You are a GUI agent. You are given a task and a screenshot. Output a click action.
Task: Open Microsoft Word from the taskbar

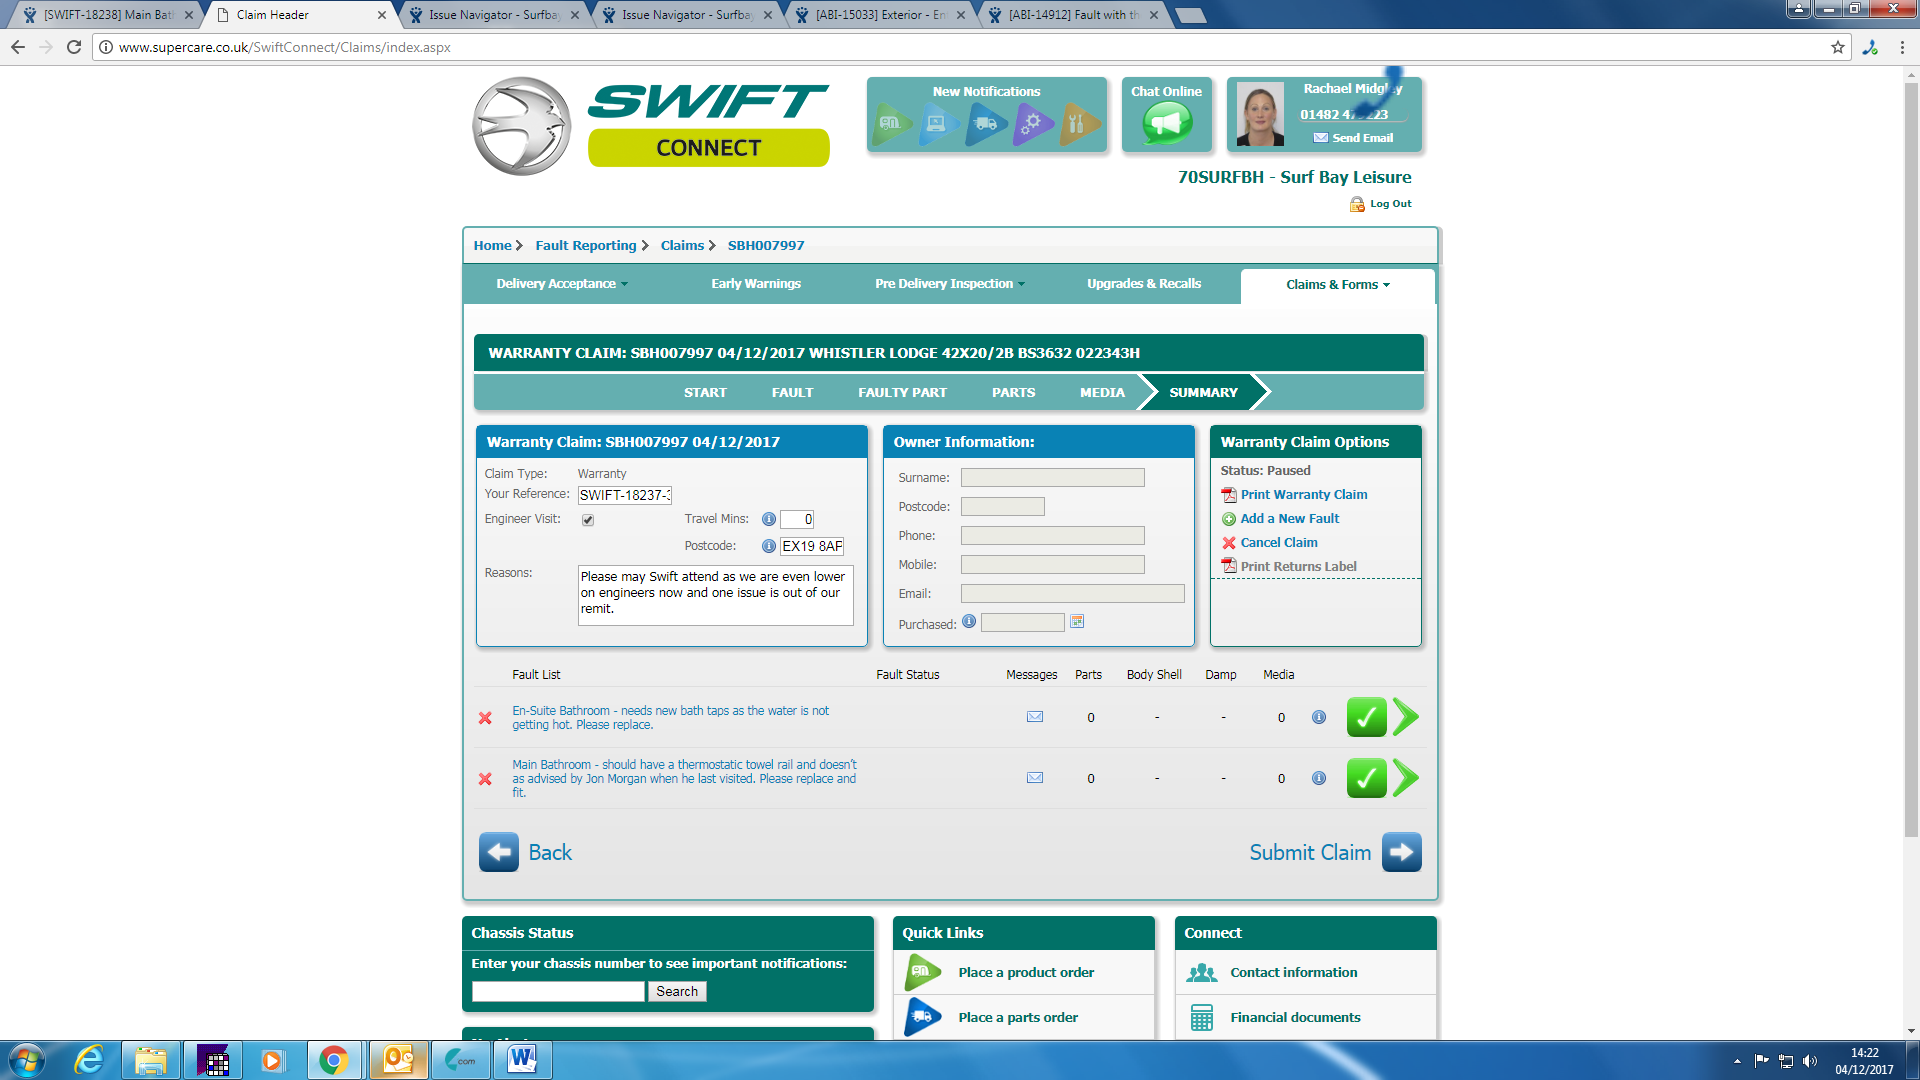pyautogui.click(x=522, y=1059)
